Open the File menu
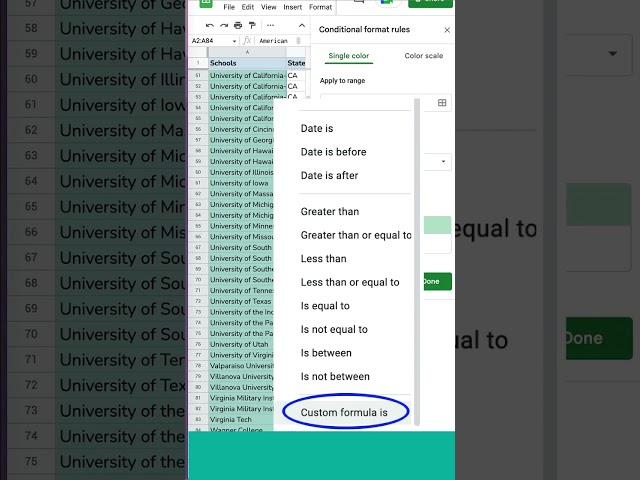 [x=229, y=7]
